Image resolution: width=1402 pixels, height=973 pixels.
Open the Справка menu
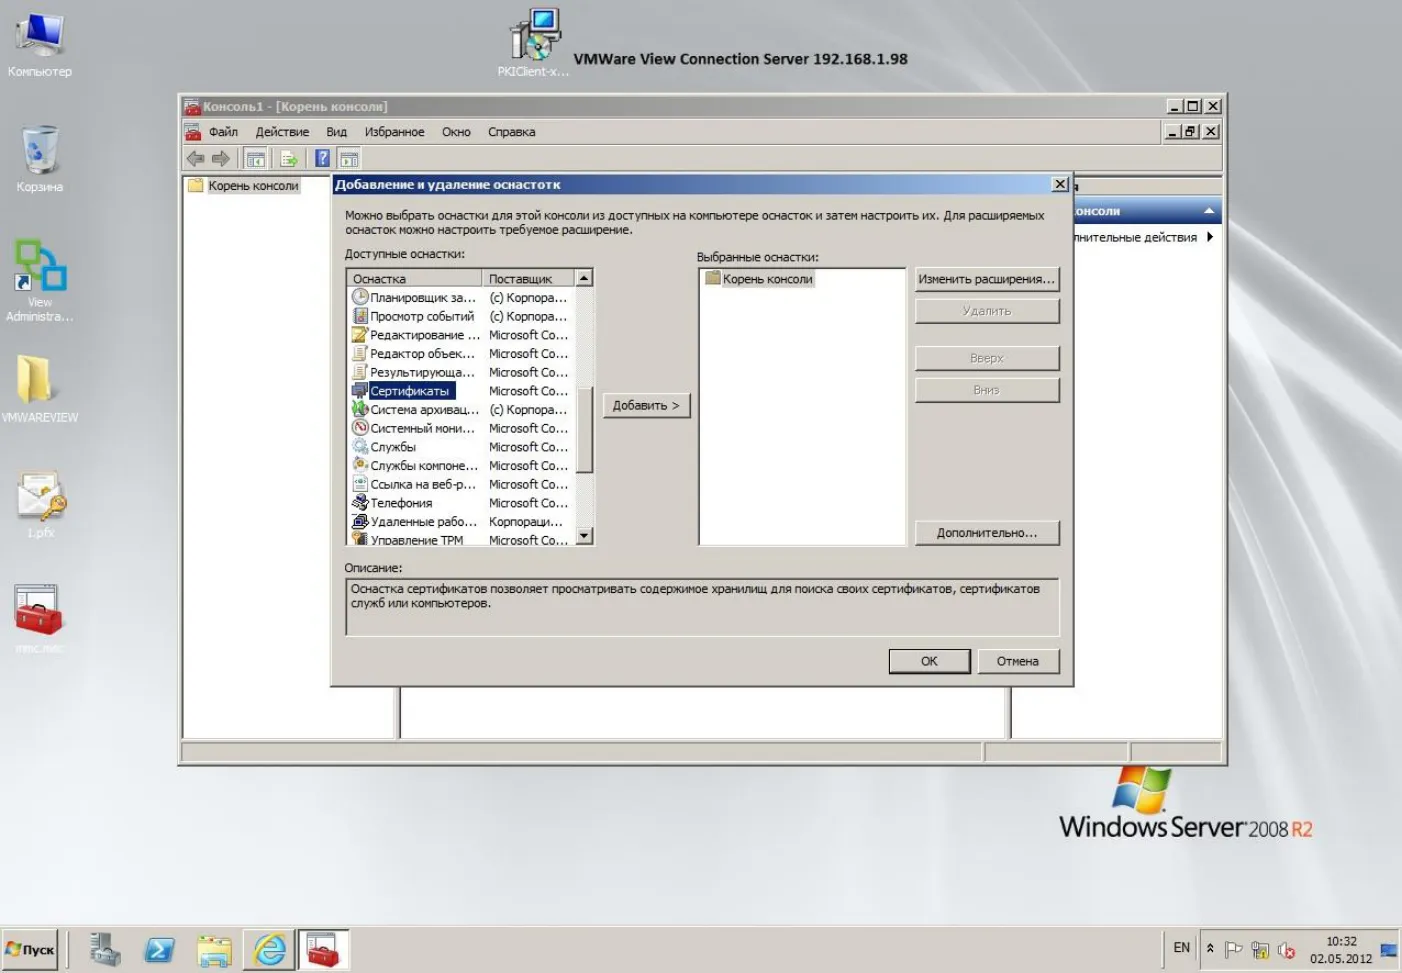(512, 132)
